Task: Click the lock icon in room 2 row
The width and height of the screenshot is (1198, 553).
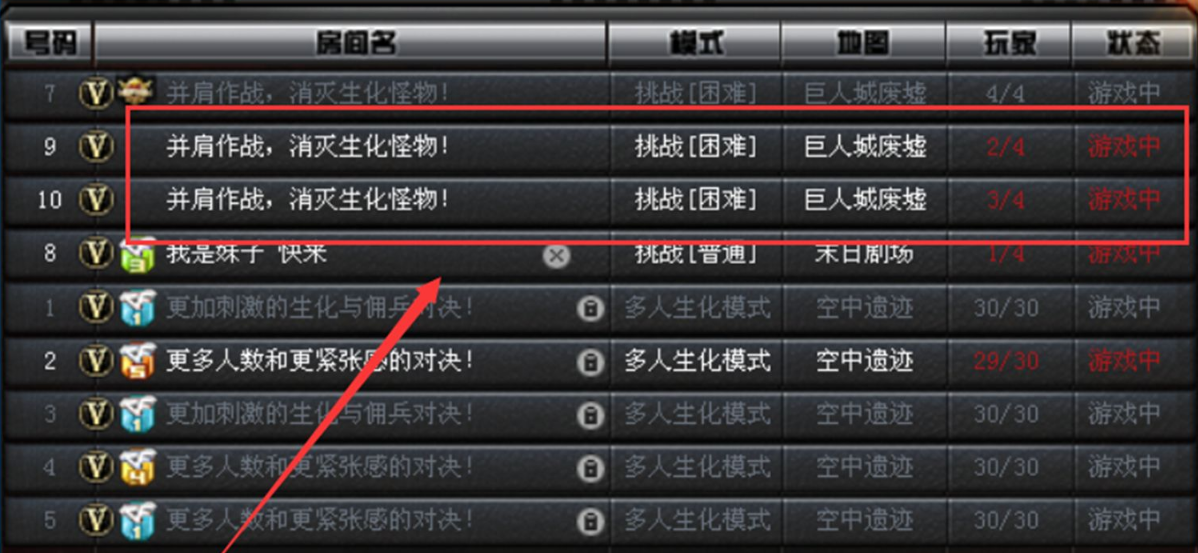Action: 589,361
